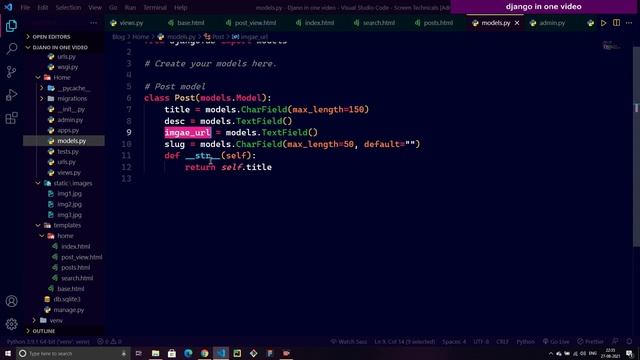The height and width of the screenshot is (360, 640).
Task: Open errors and warnings count in status bar
Action: tap(109, 342)
